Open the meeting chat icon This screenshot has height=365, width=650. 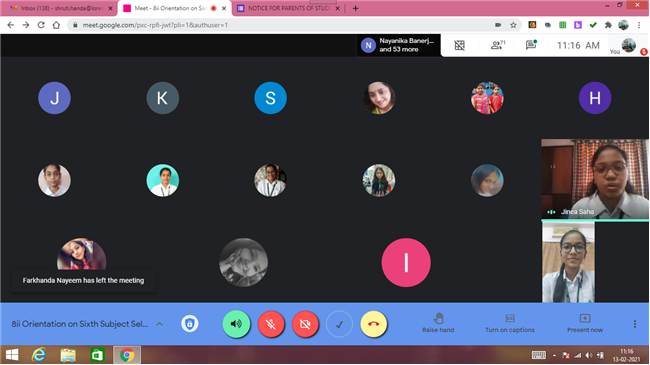[531, 45]
